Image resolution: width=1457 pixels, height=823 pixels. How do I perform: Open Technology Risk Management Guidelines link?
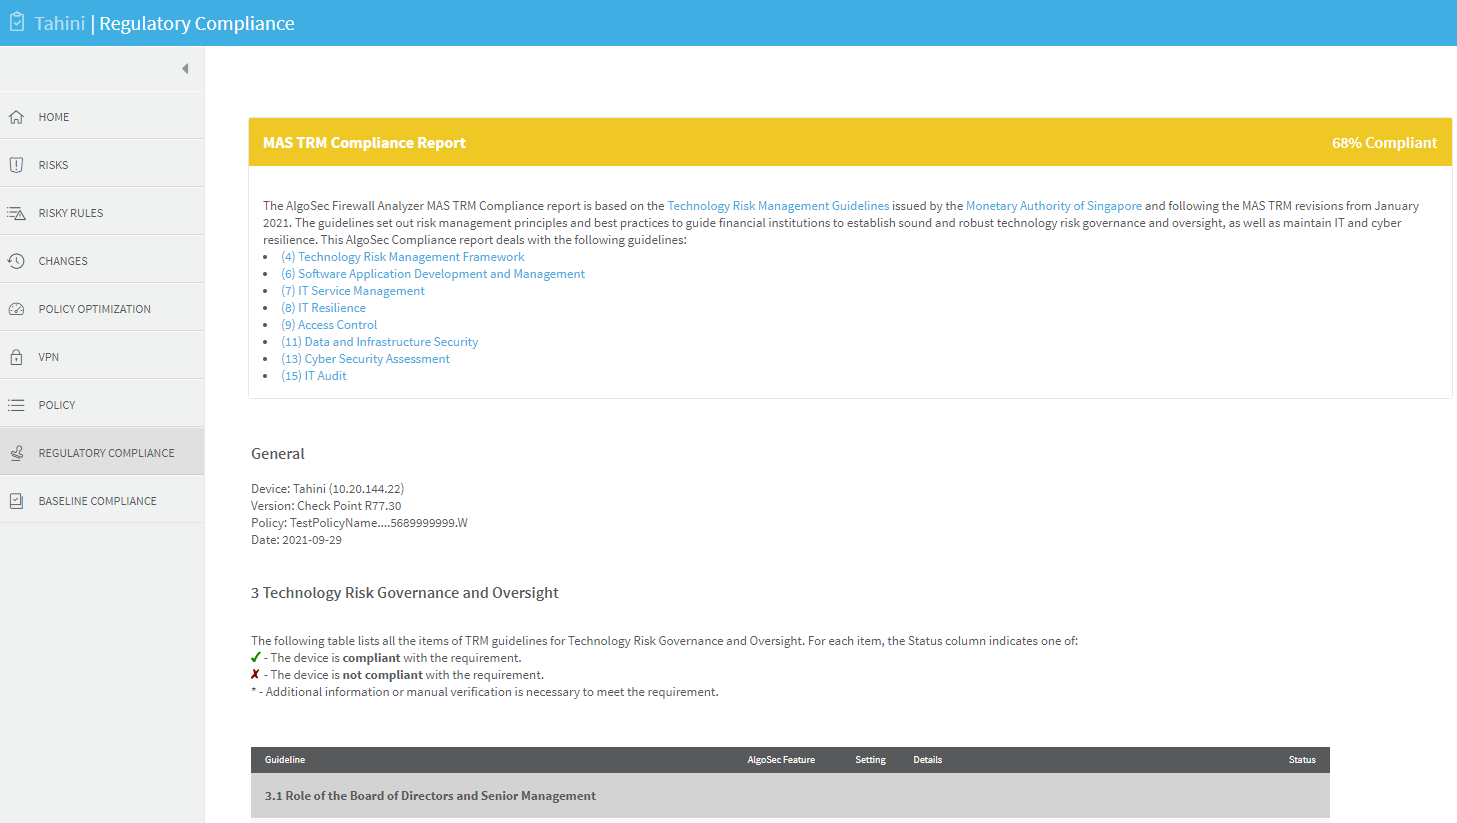778,206
